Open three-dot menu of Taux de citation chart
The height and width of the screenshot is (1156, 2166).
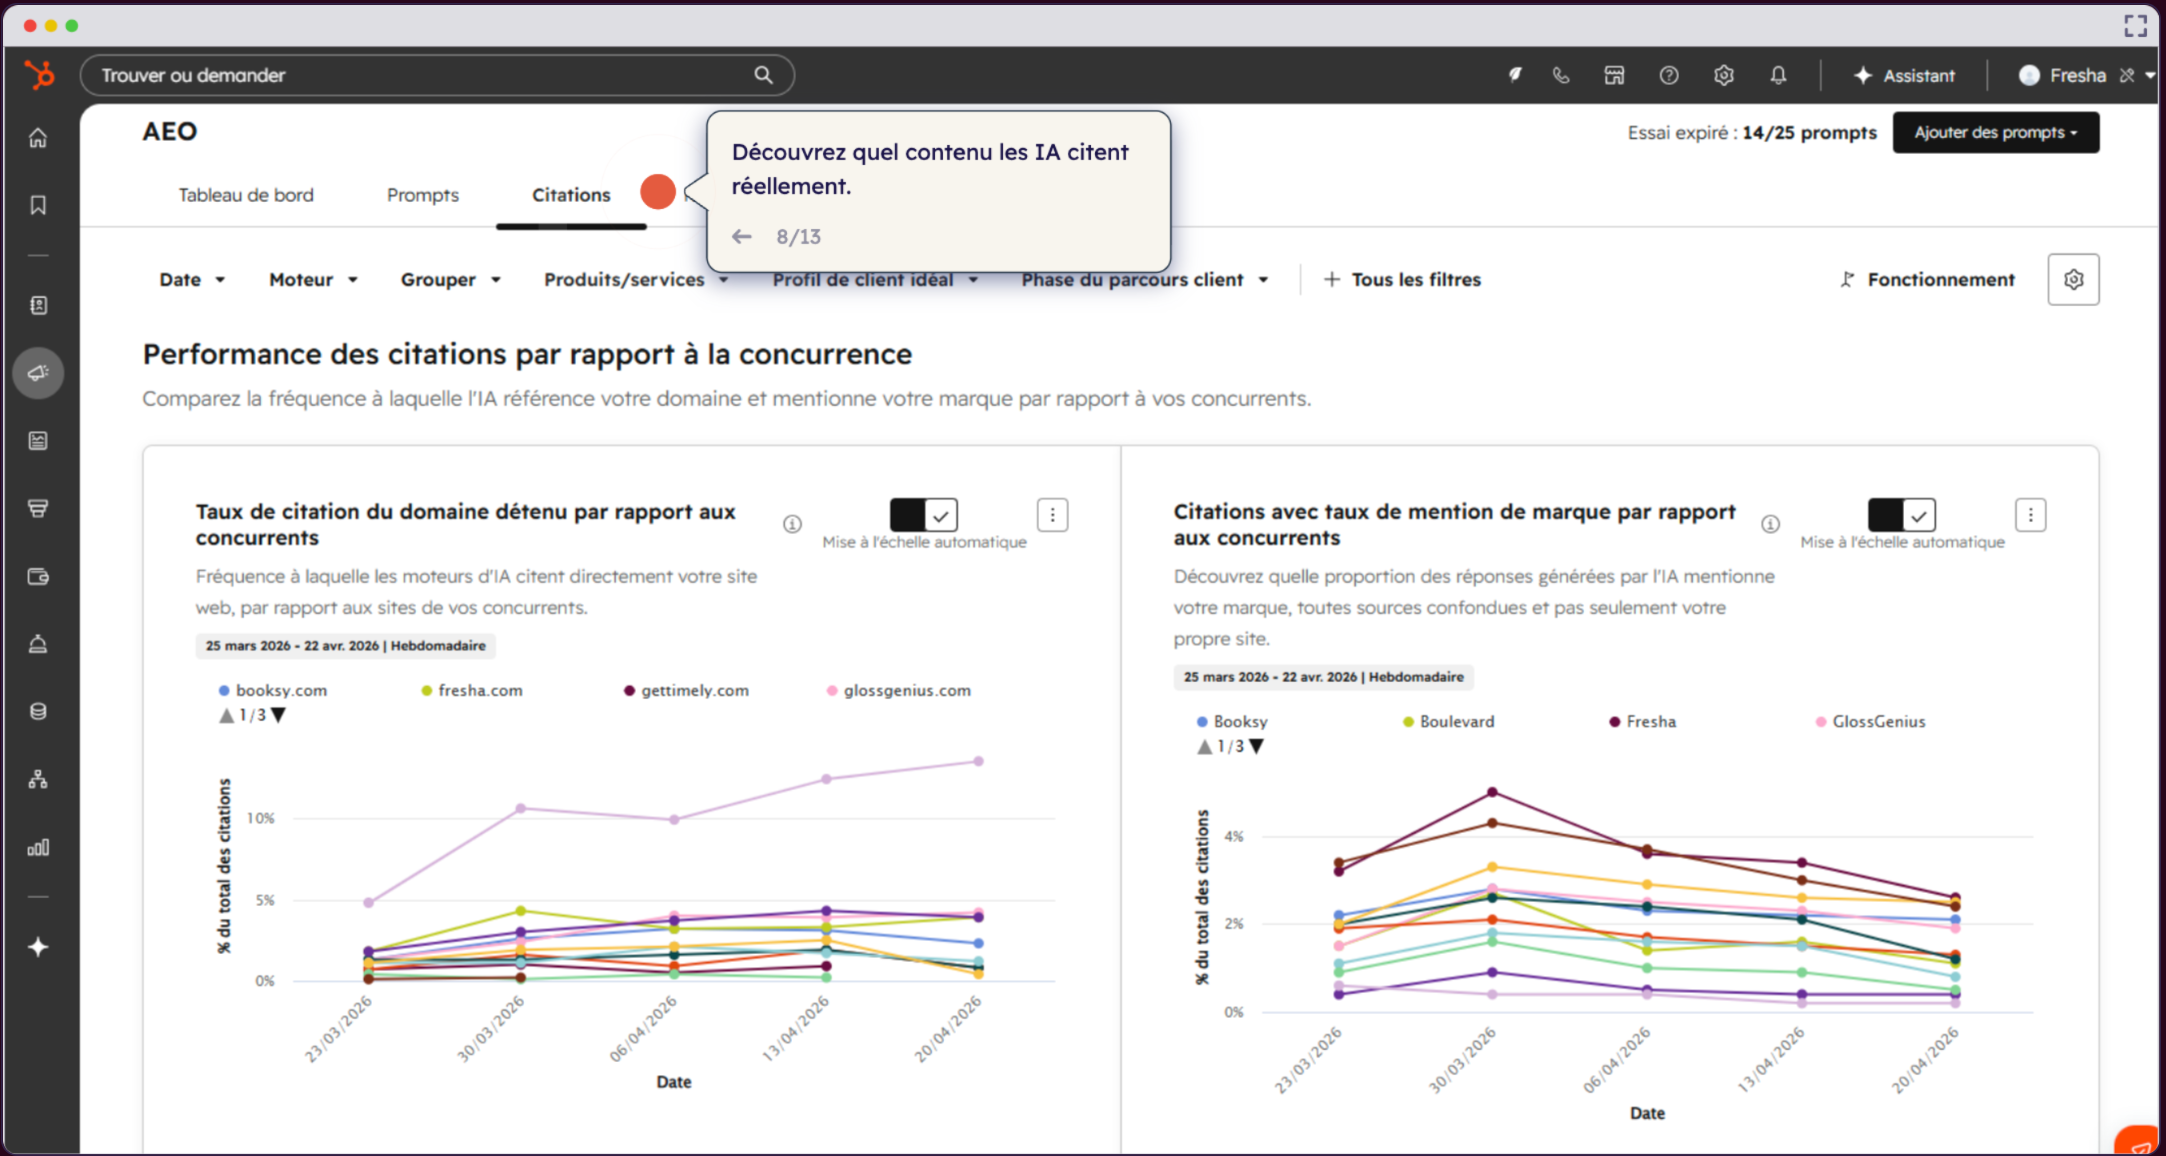[x=1052, y=515]
